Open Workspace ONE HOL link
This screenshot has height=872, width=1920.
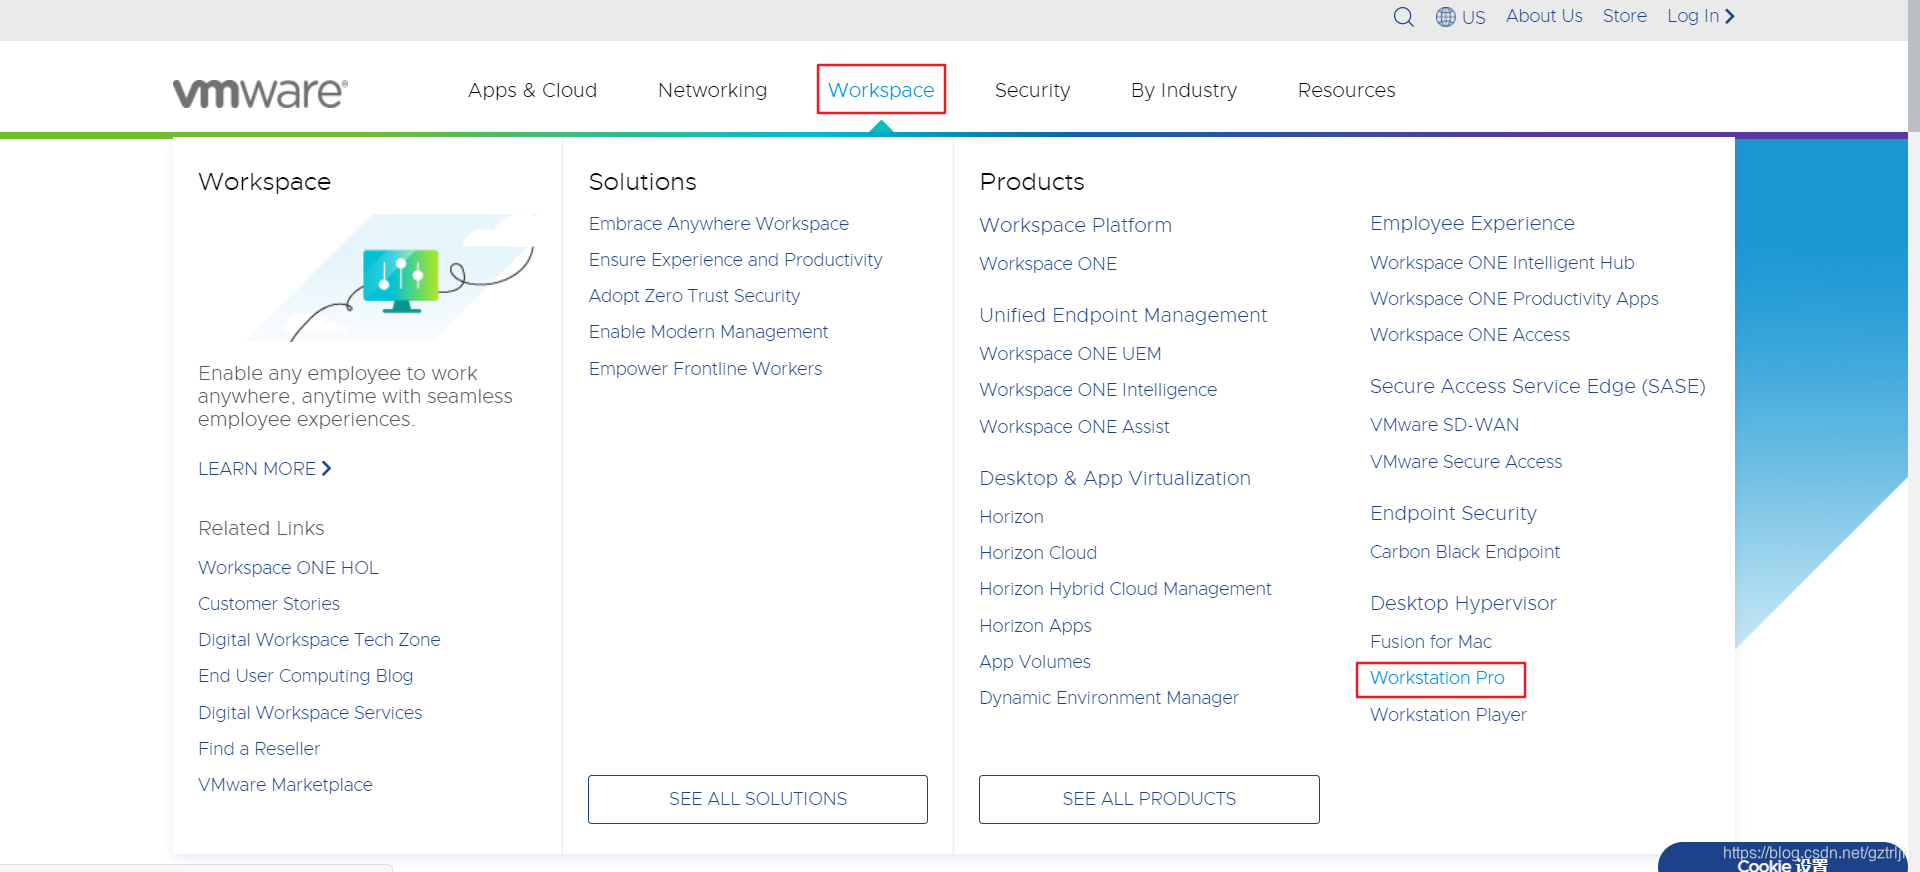[x=288, y=567]
